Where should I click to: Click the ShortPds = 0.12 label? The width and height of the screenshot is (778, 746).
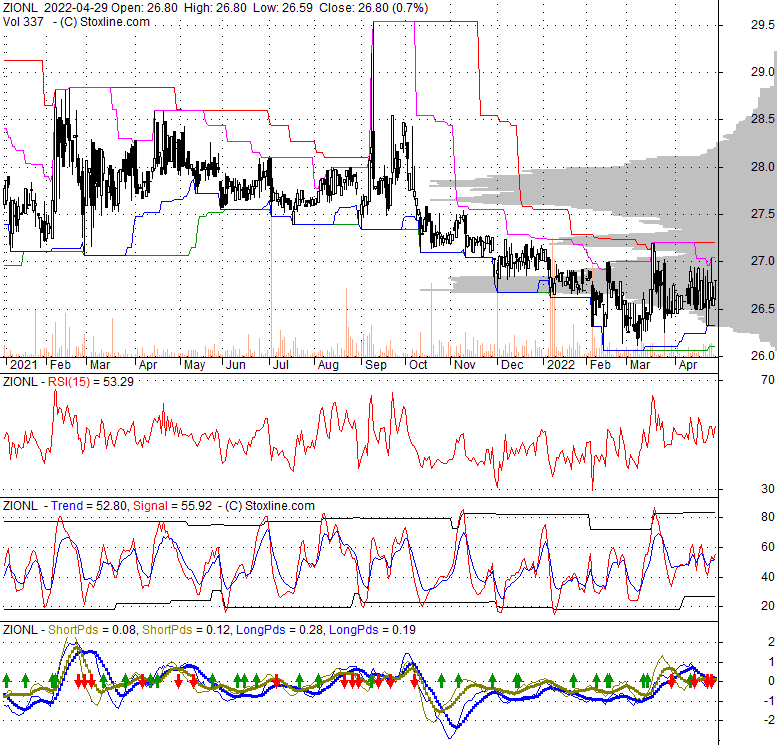(186, 629)
